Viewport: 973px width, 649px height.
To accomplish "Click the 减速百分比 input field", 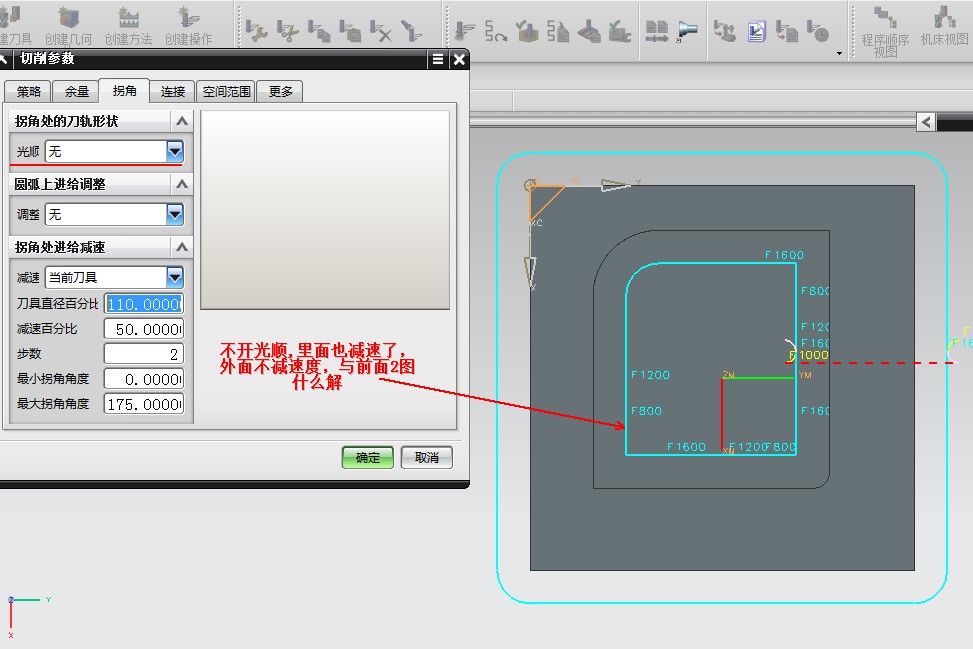I will click(x=144, y=329).
